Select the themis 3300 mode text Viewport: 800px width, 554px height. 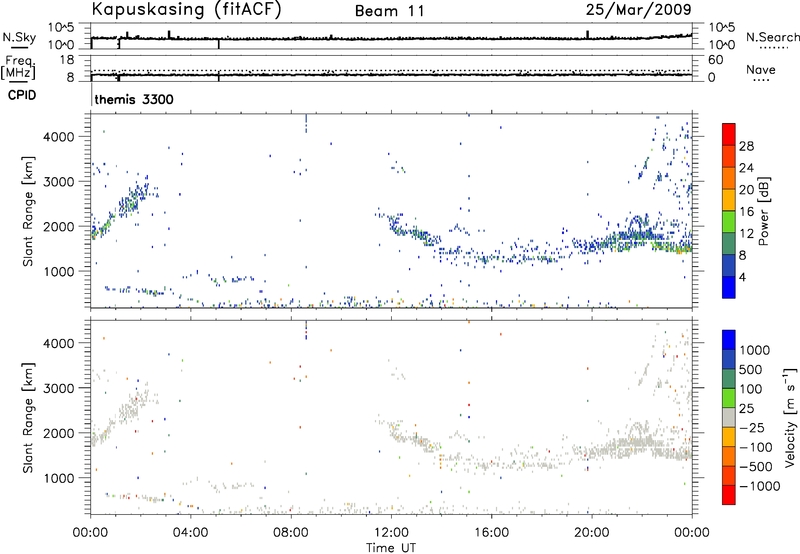click(134, 99)
